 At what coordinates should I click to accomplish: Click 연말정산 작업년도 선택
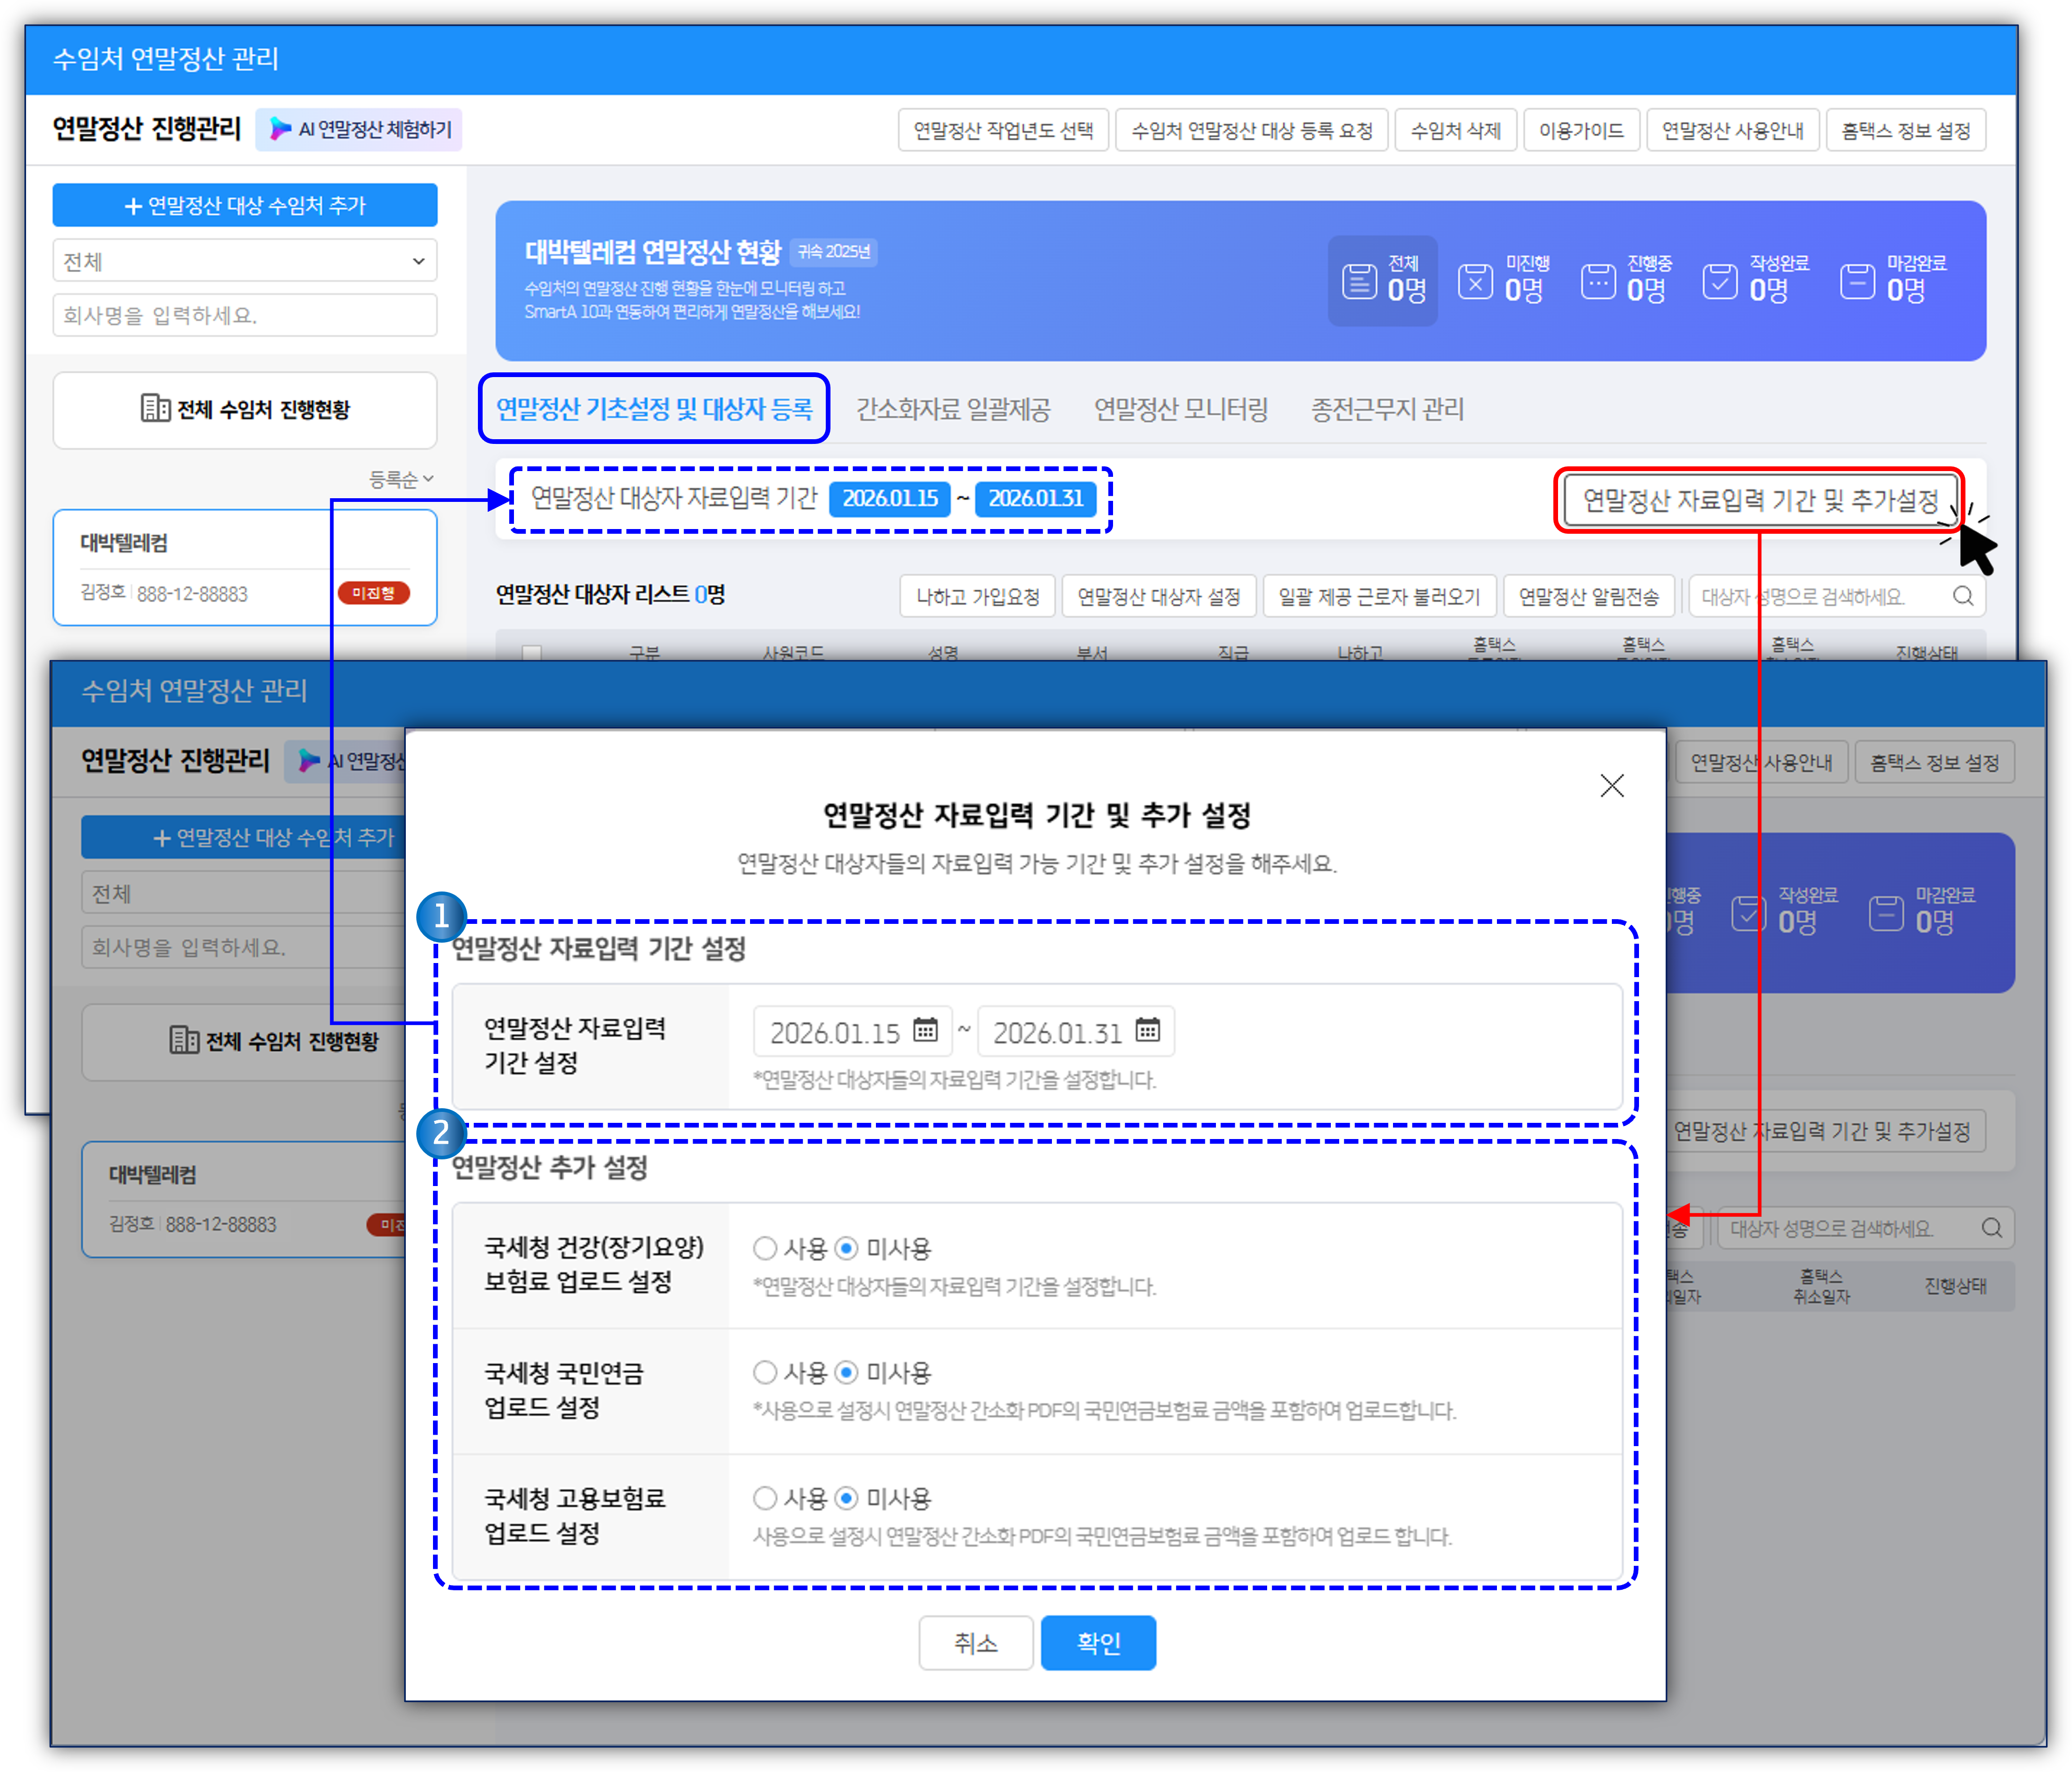click(x=1004, y=130)
